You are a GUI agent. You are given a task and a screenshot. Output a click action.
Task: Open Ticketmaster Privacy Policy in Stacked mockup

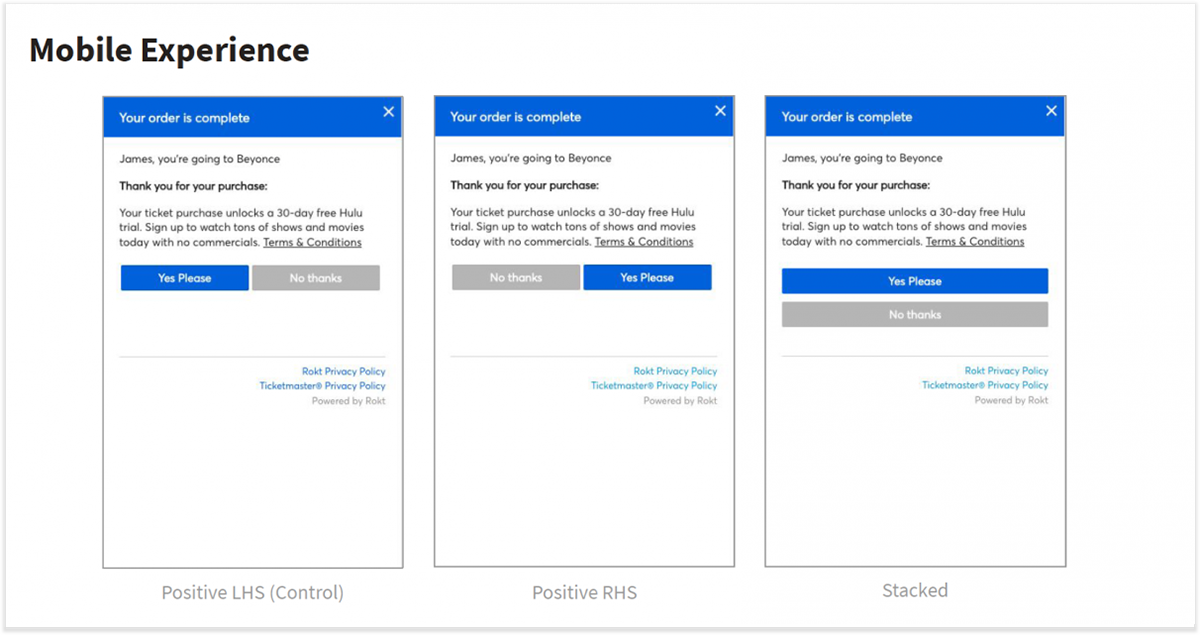tap(985, 385)
